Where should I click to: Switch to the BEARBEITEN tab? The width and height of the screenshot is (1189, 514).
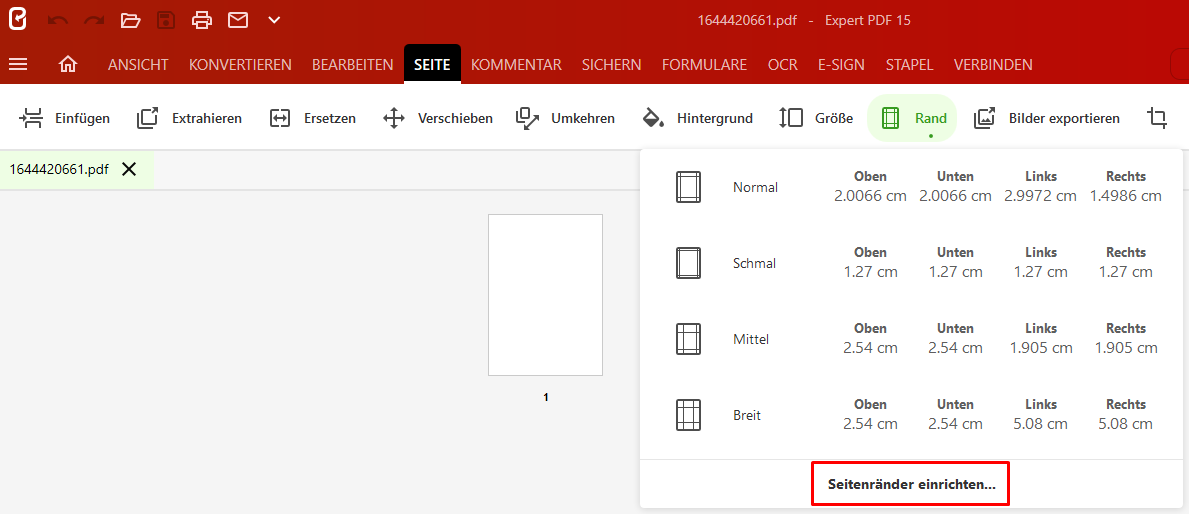tap(353, 65)
